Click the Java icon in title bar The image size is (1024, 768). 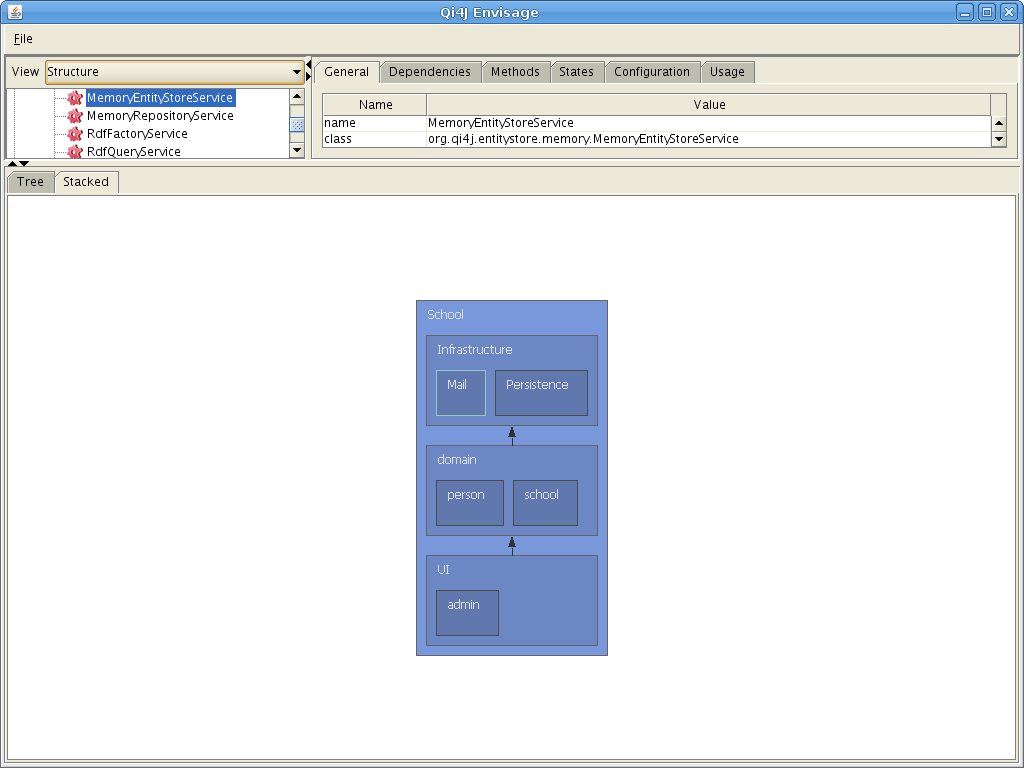(x=13, y=12)
